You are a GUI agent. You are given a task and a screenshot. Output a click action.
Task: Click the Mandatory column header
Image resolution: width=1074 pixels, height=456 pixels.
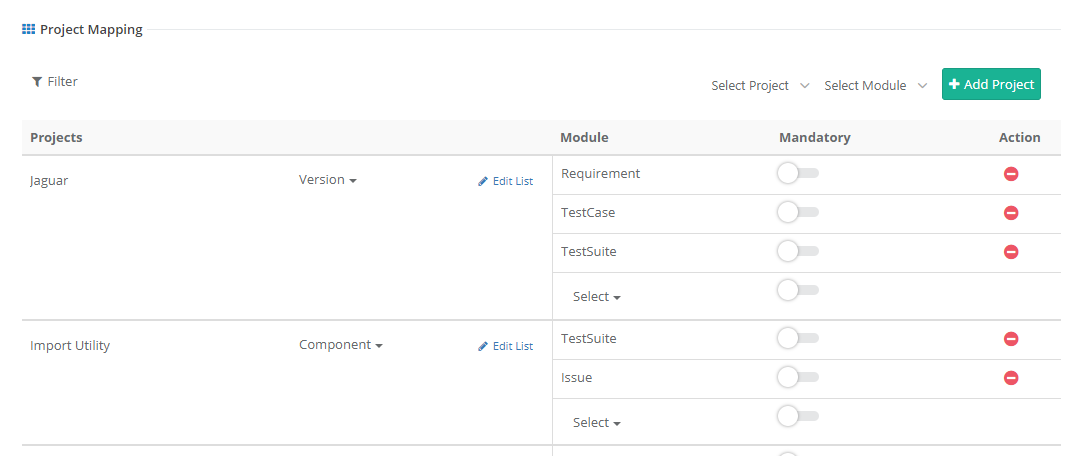pyautogui.click(x=814, y=138)
